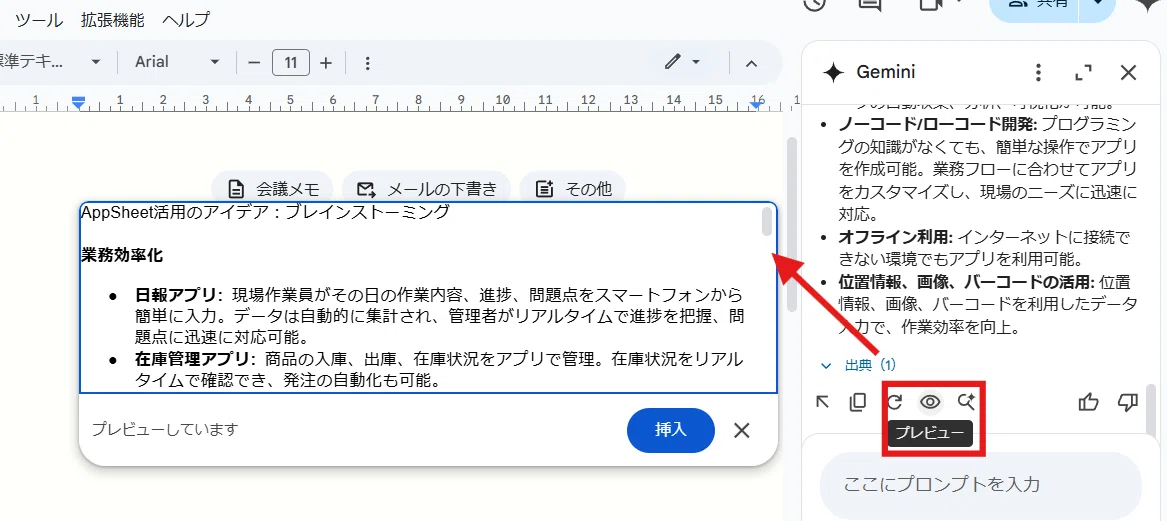Open the ヘルプ menu
Image resolution: width=1167 pixels, height=521 pixels.
185,19
